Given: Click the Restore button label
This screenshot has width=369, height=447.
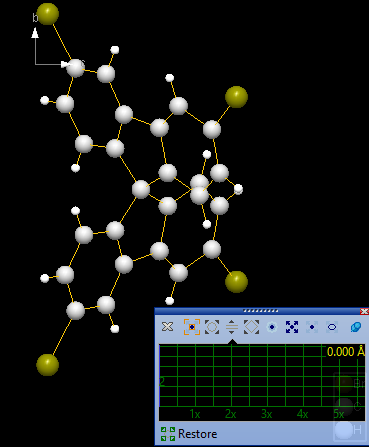Looking at the screenshot, I should pos(197,434).
